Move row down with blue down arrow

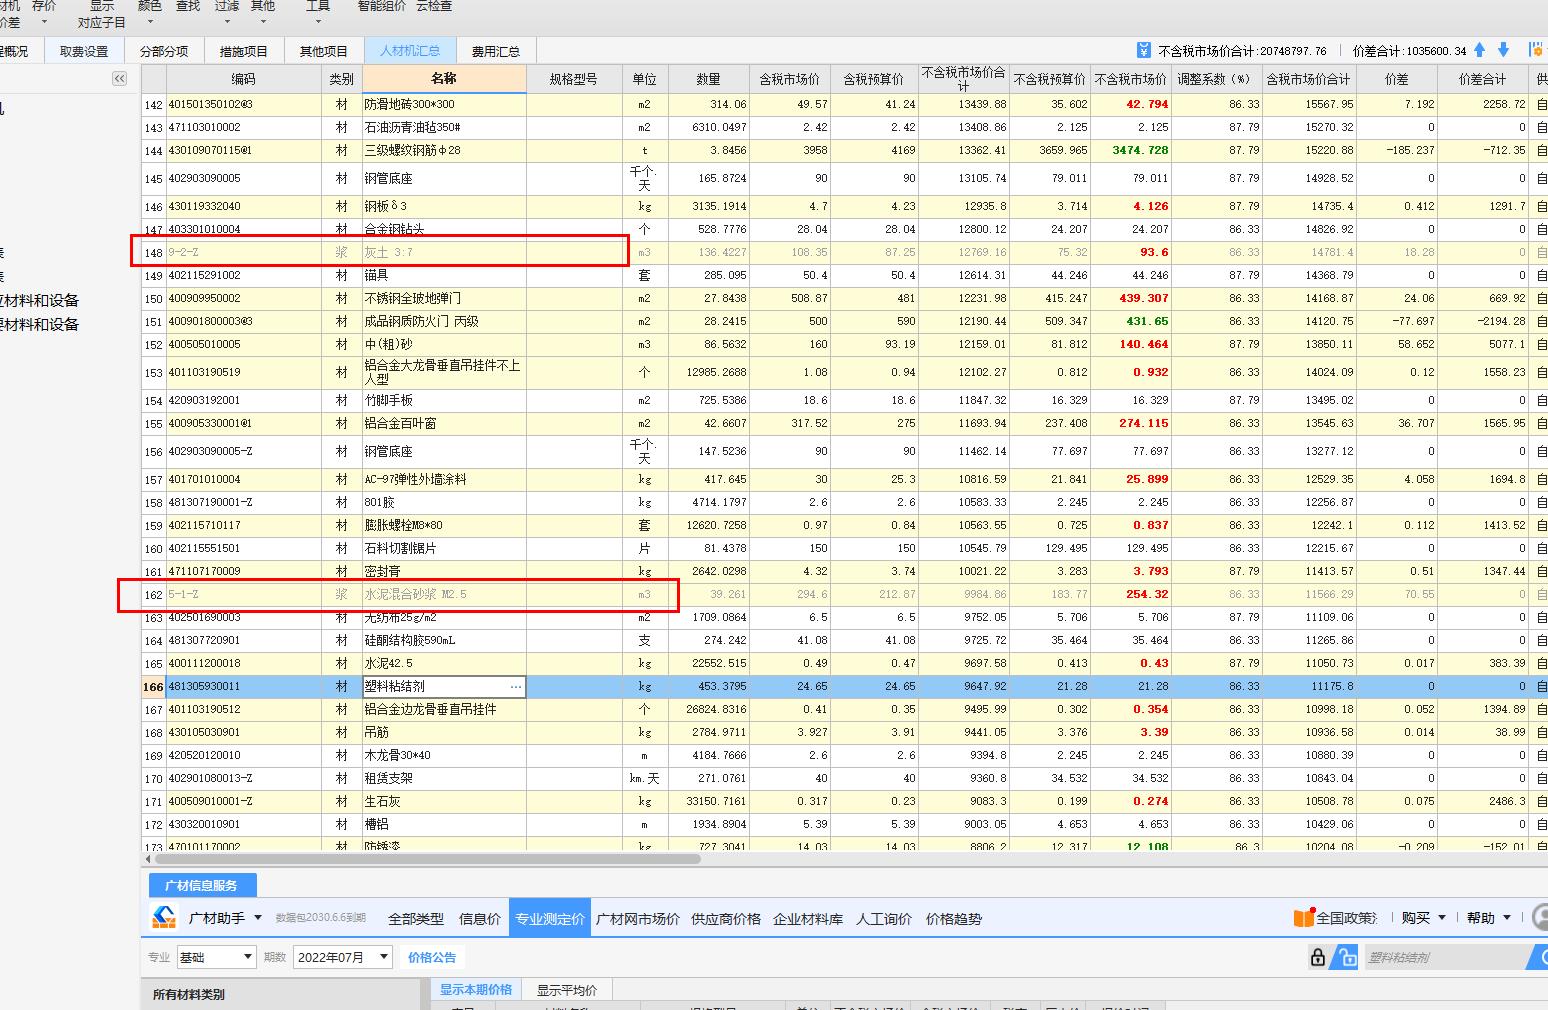click(x=1503, y=50)
